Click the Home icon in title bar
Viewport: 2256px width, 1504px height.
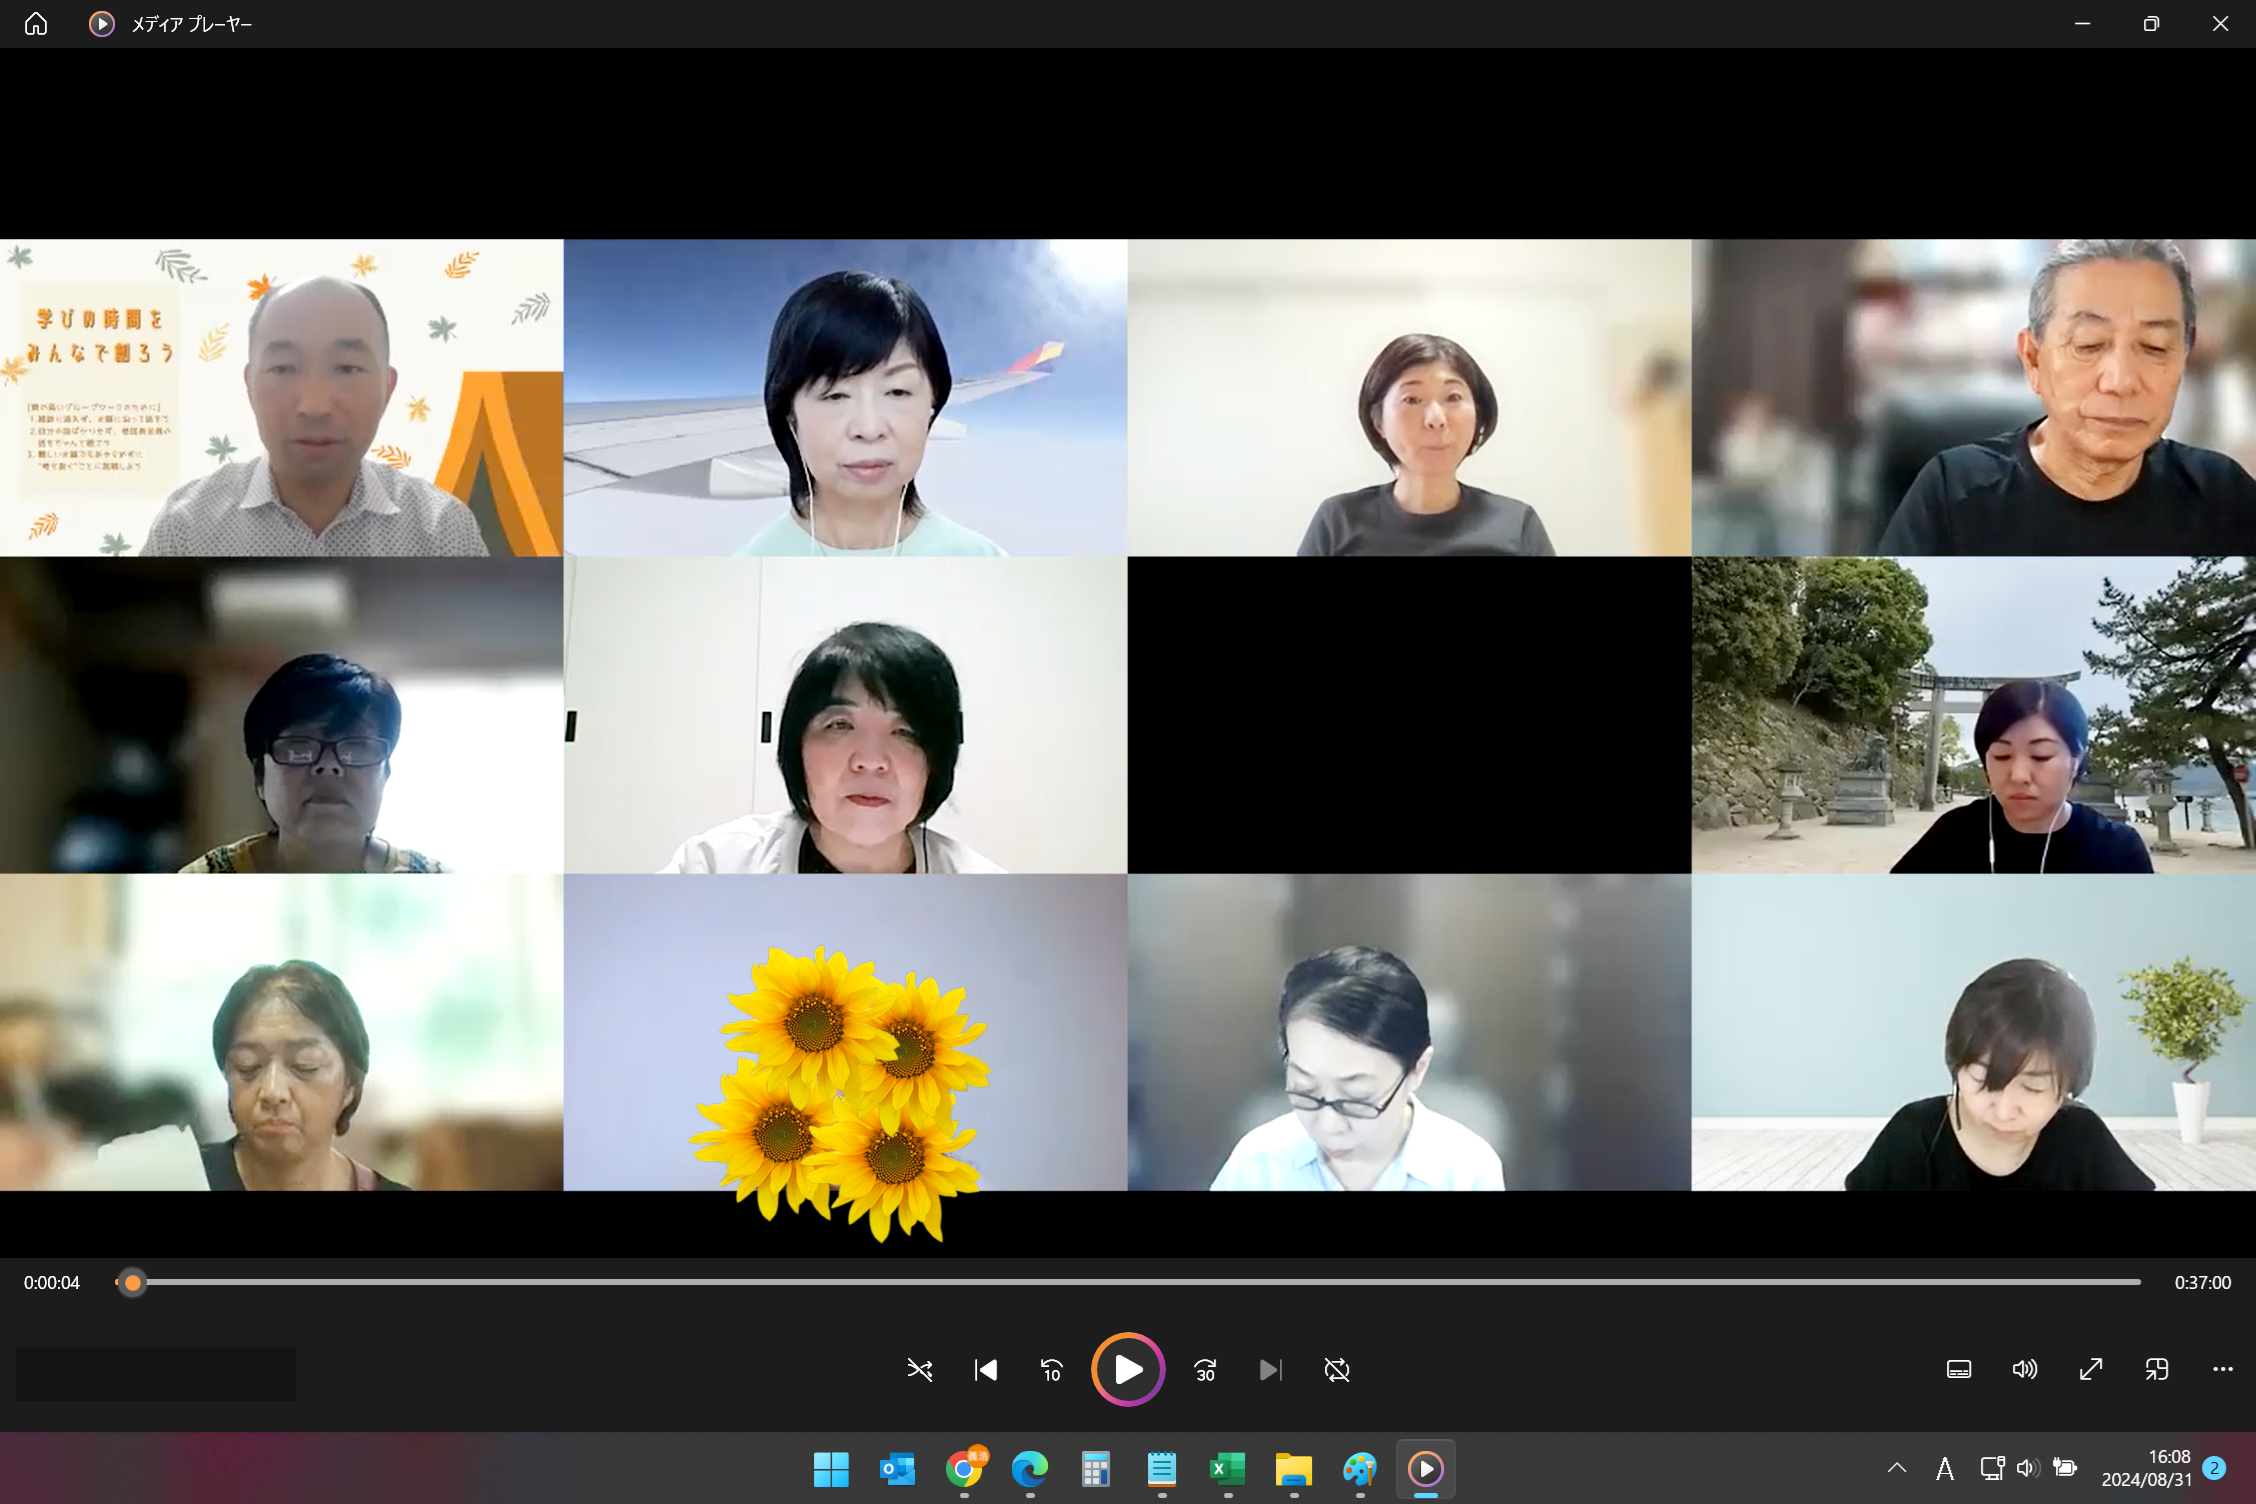36,24
